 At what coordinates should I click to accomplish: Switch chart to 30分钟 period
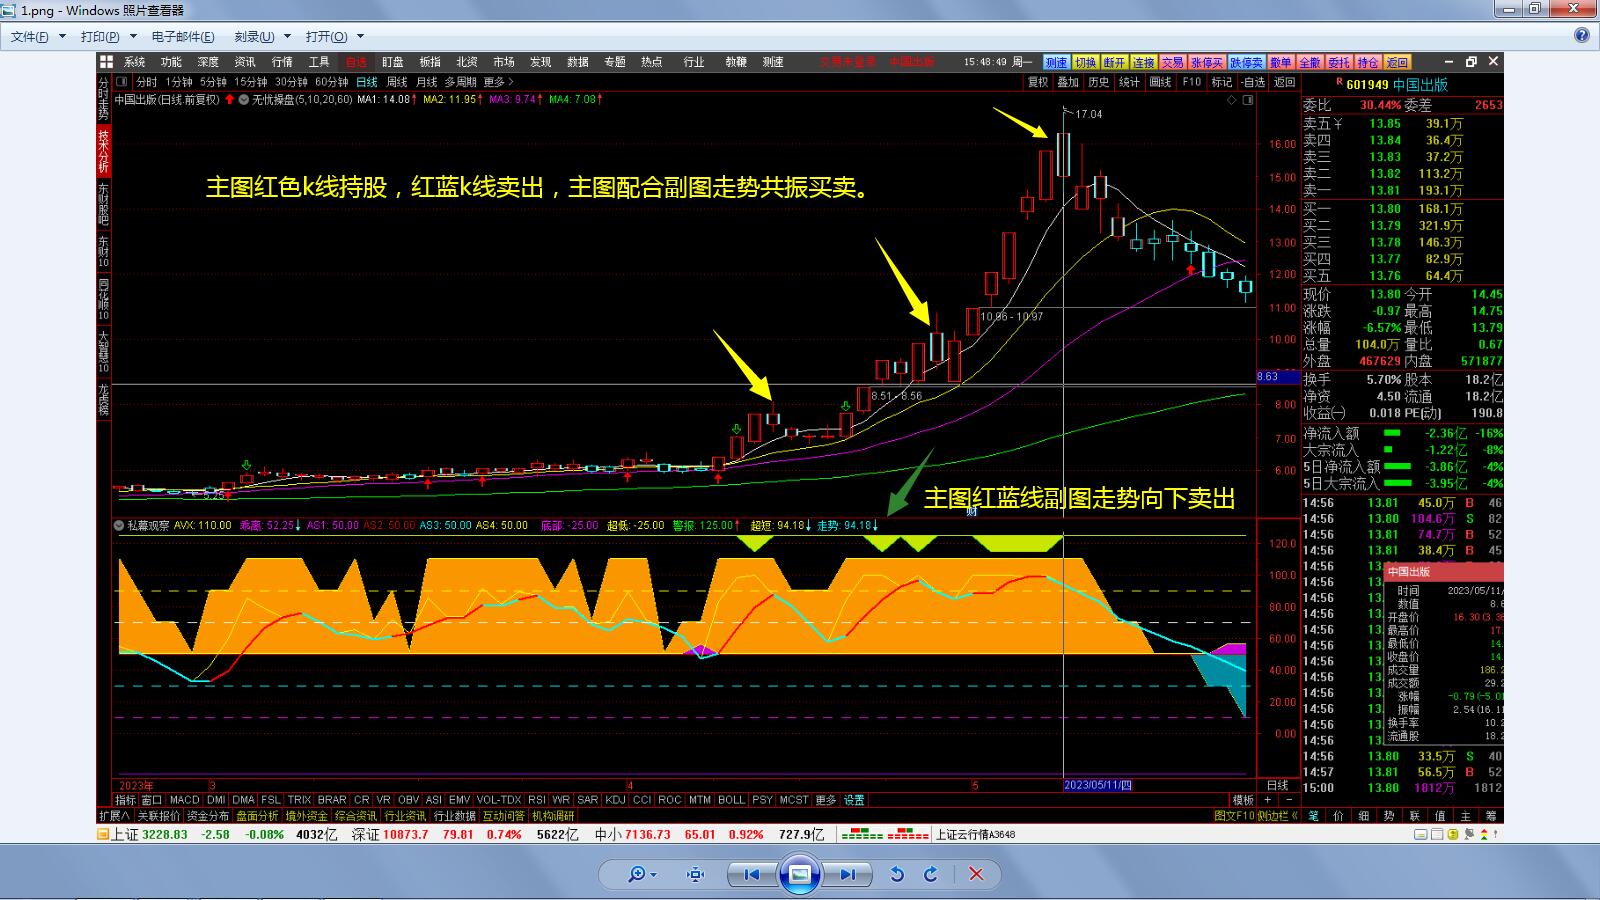(x=291, y=82)
